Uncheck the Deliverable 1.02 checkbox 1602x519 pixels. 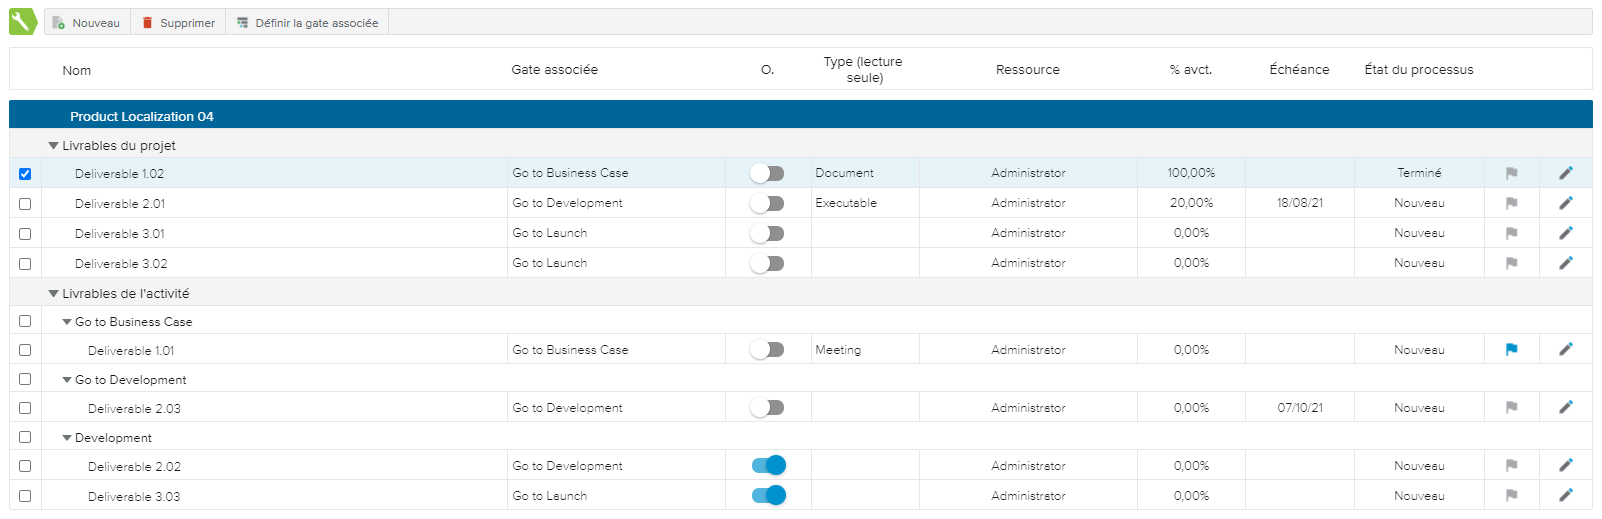pos(25,174)
